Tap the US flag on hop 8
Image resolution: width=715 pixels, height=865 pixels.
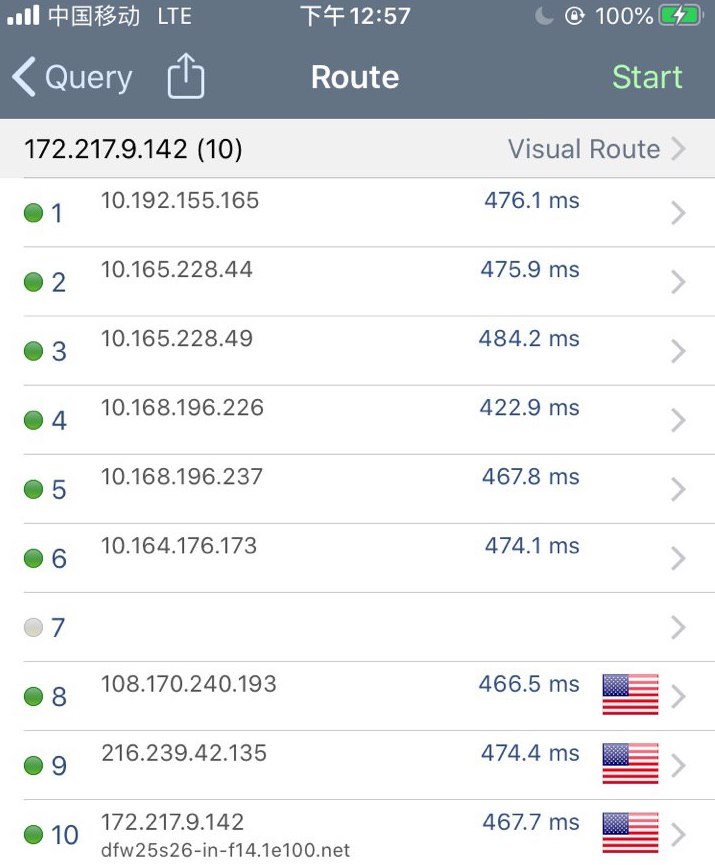(x=630, y=694)
